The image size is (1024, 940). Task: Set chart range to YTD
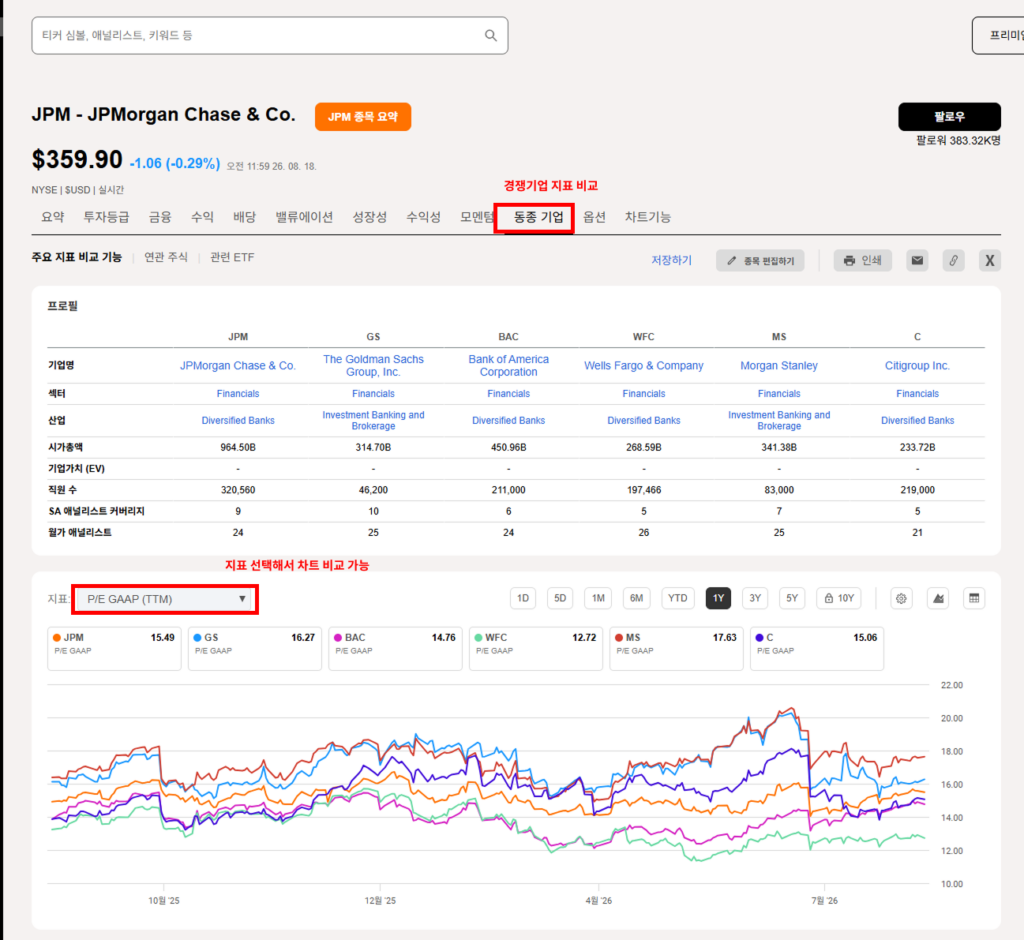click(x=677, y=598)
